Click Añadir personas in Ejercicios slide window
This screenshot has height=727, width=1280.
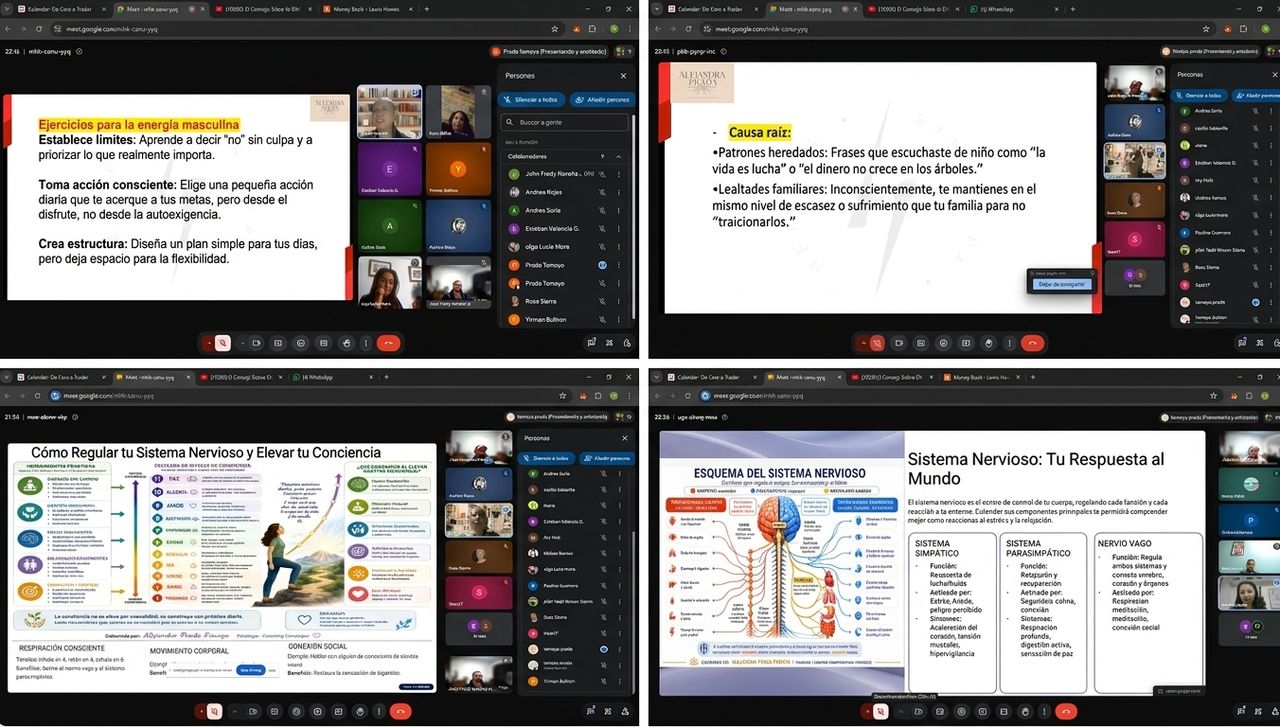click(602, 100)
